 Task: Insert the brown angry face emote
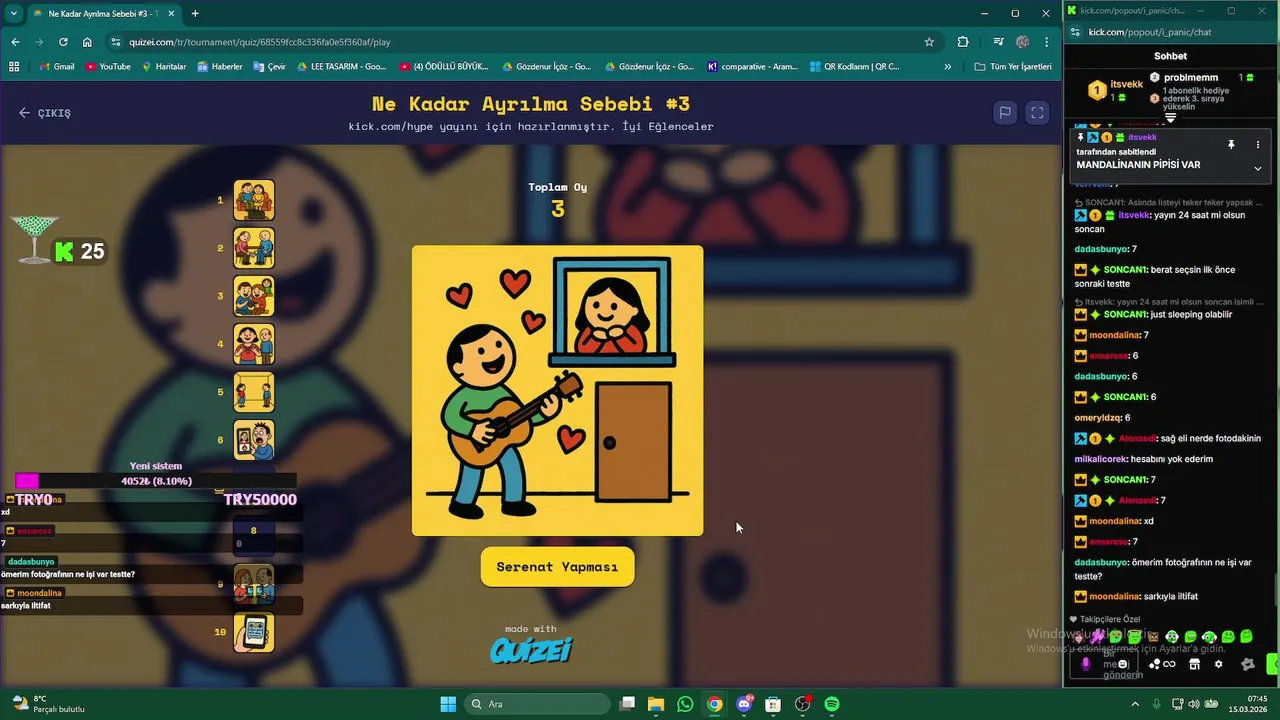pyautogui.click(x=1153, y=637)
